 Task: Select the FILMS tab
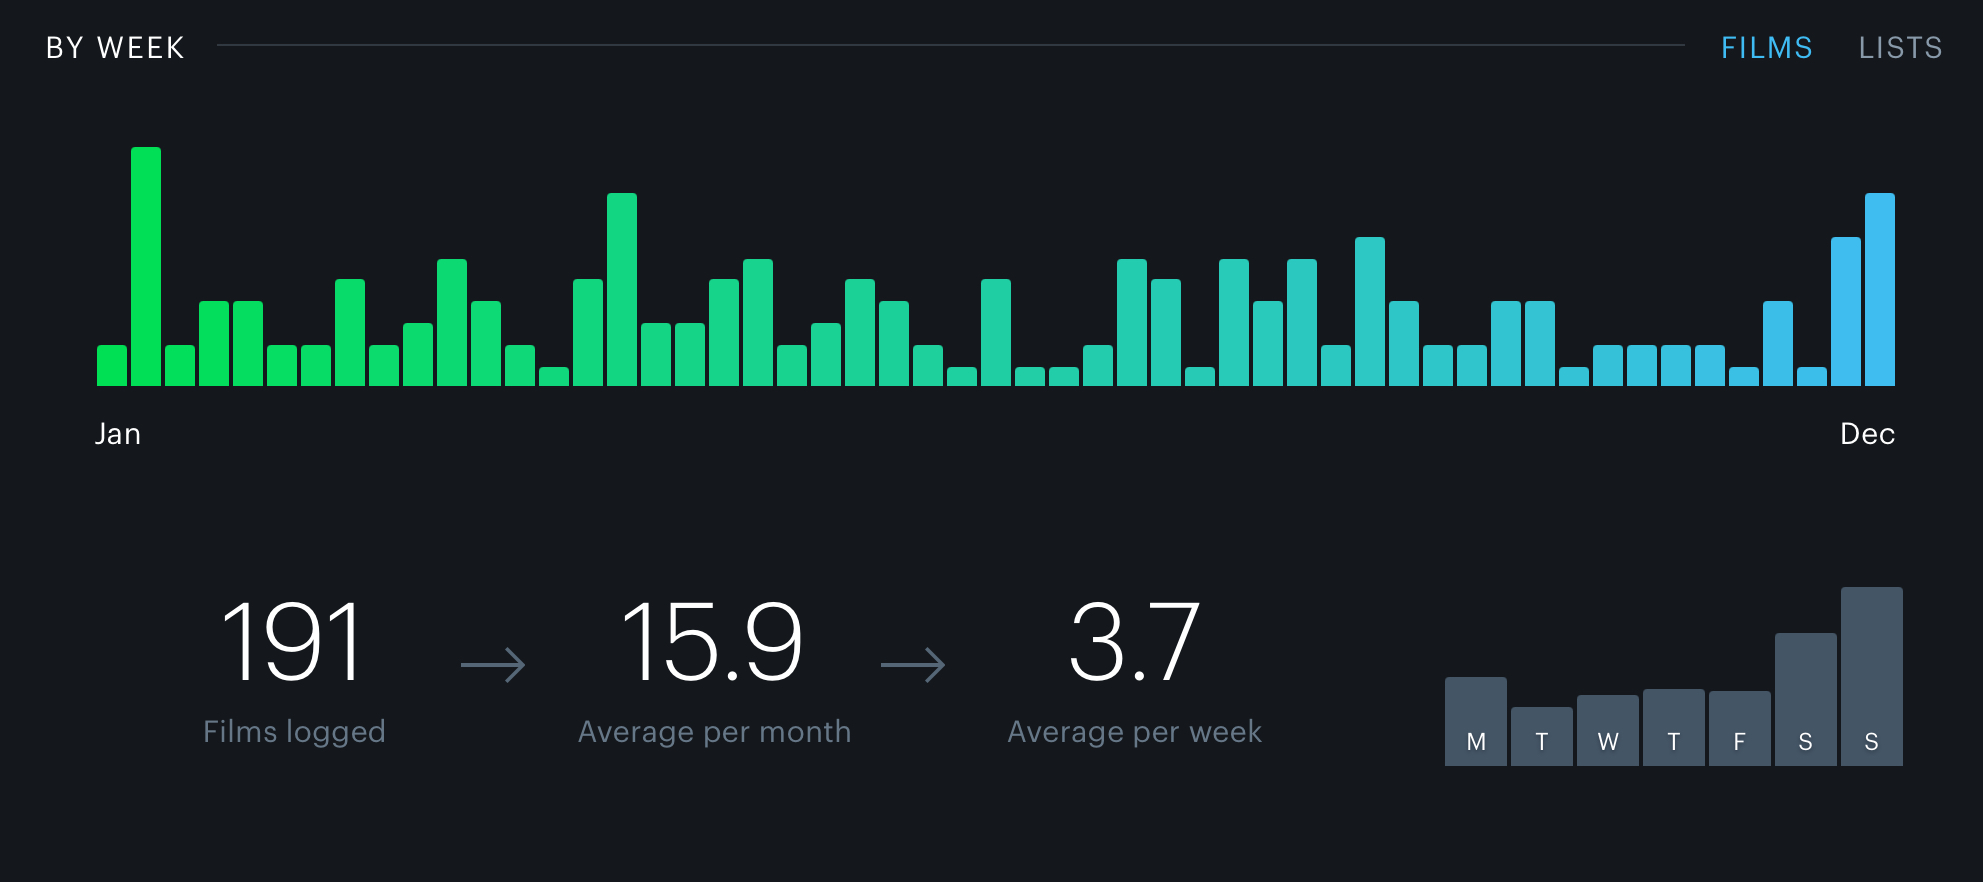[1766, 48]
